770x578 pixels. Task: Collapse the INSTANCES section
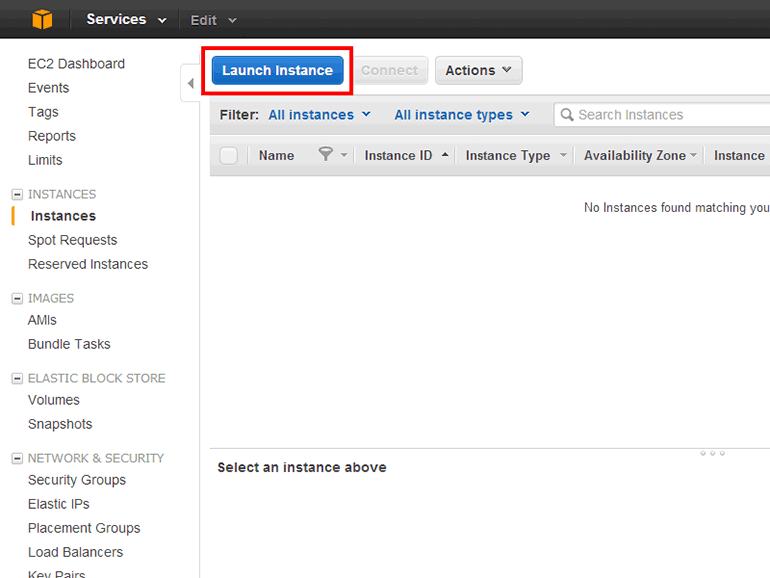pos(17,194)
